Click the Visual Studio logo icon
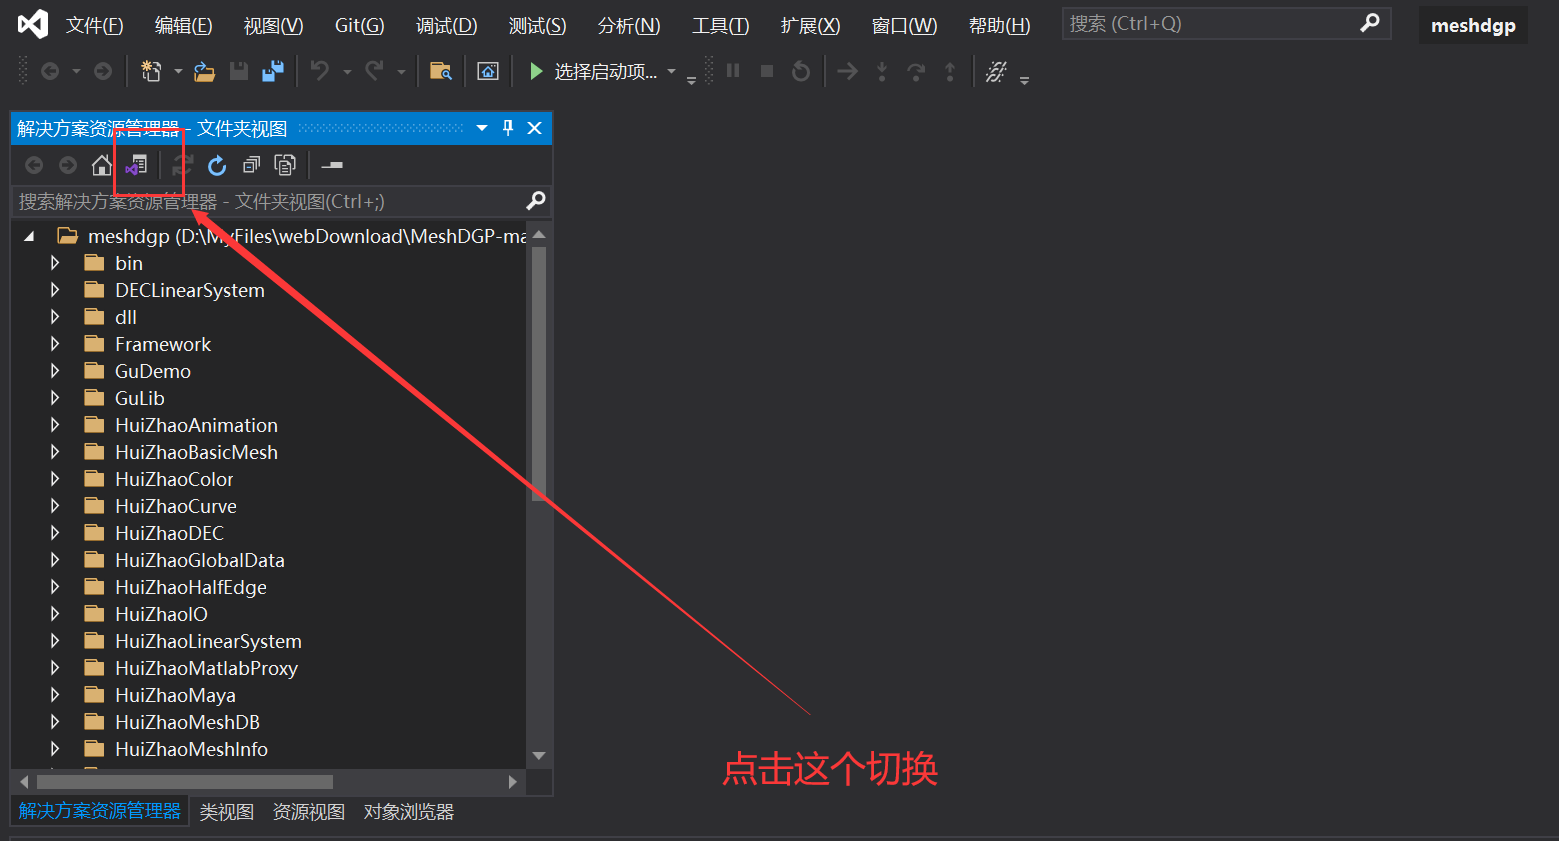 pos(33,24)
